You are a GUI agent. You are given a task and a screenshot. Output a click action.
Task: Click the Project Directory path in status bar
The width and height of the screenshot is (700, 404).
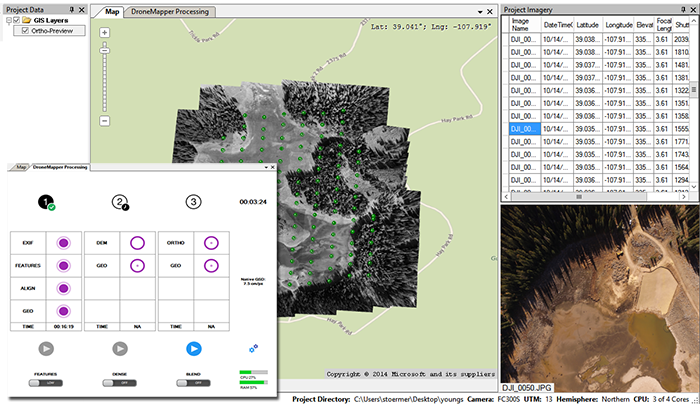point(409,399)
